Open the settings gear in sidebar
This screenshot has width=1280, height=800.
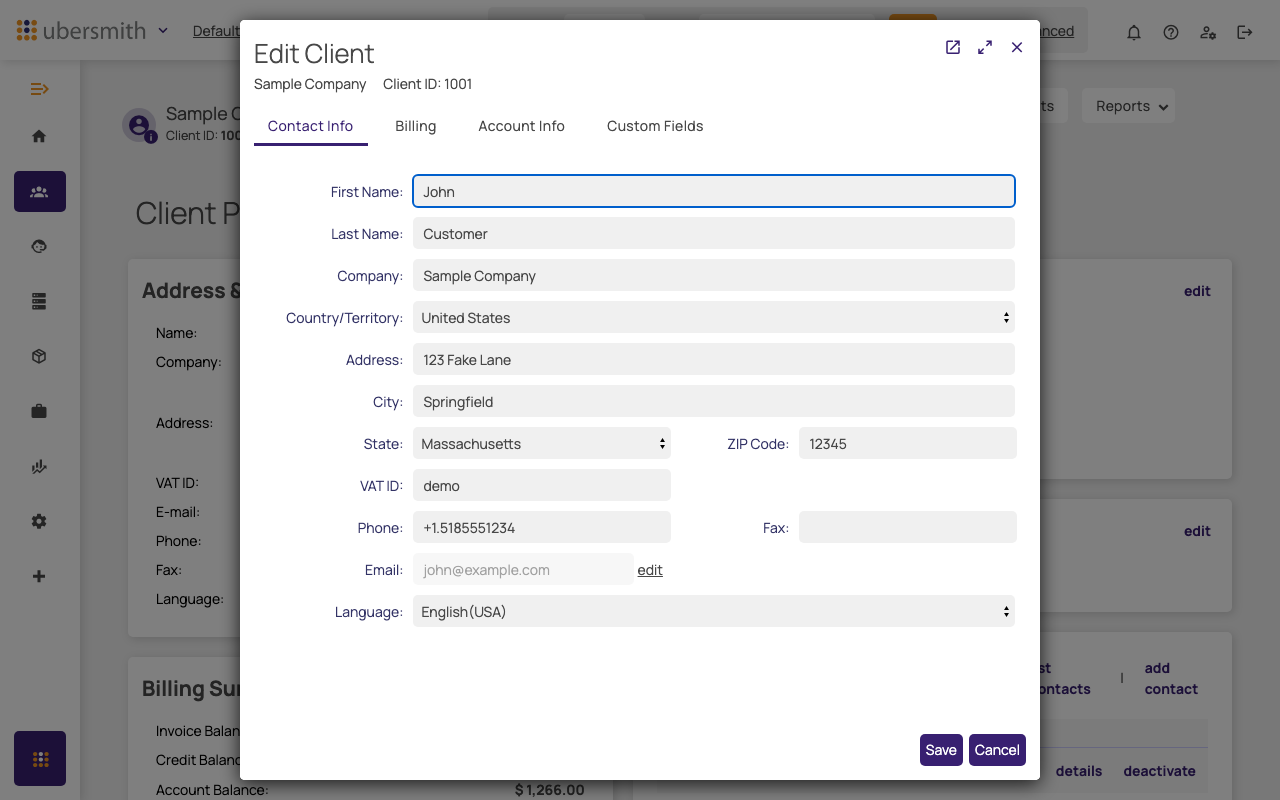pos(40,521)
